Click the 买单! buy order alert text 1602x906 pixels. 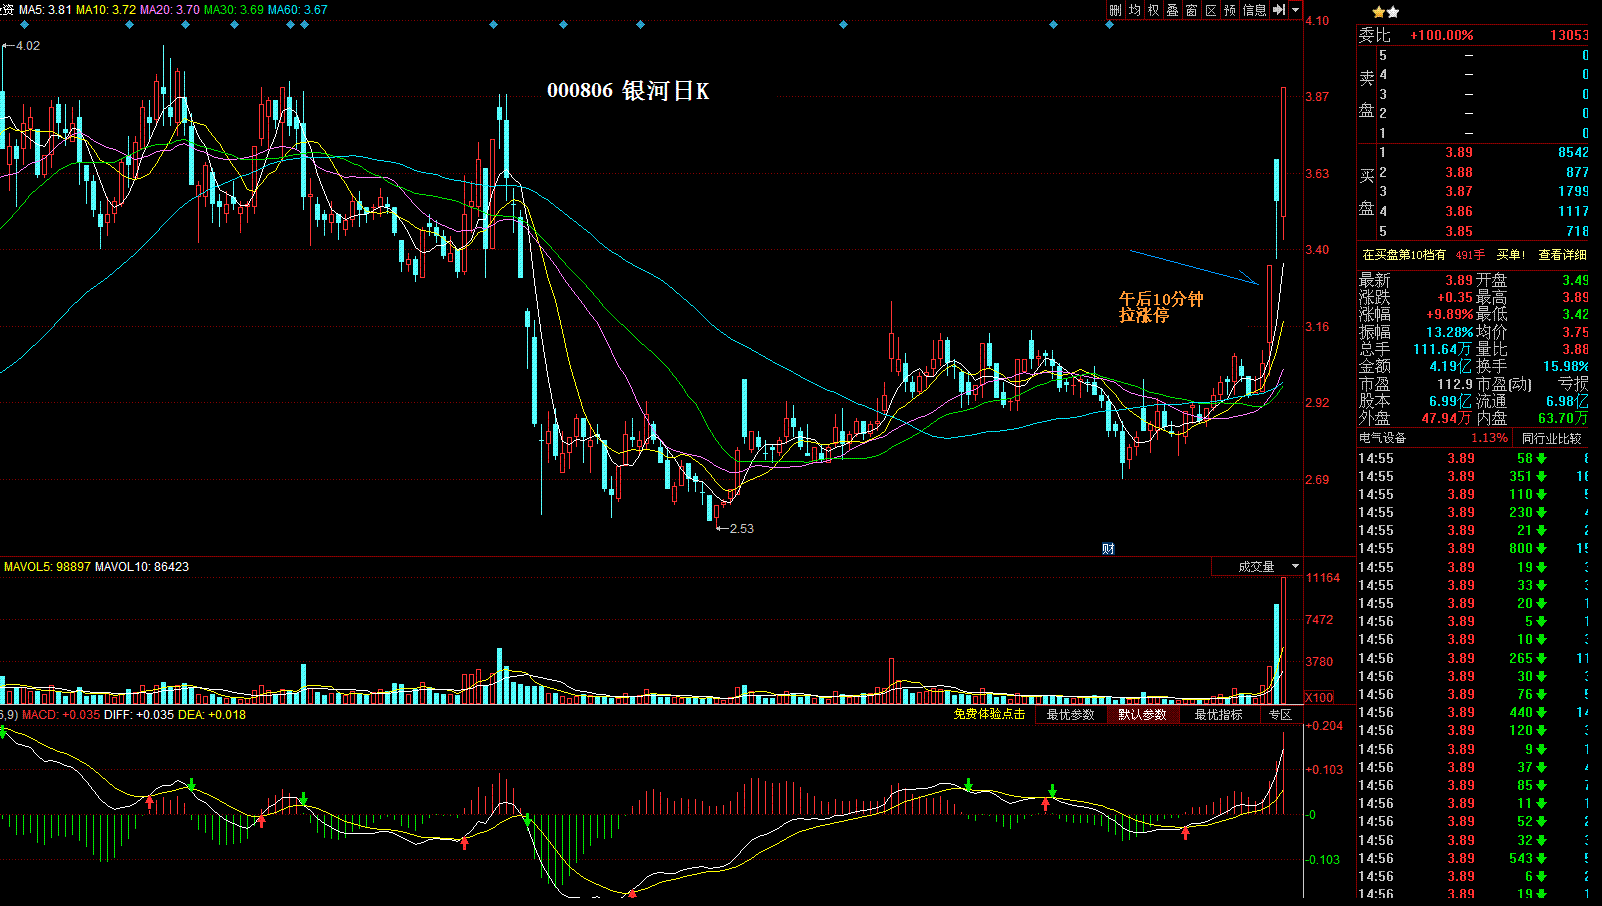click(x=1510, y=255)
